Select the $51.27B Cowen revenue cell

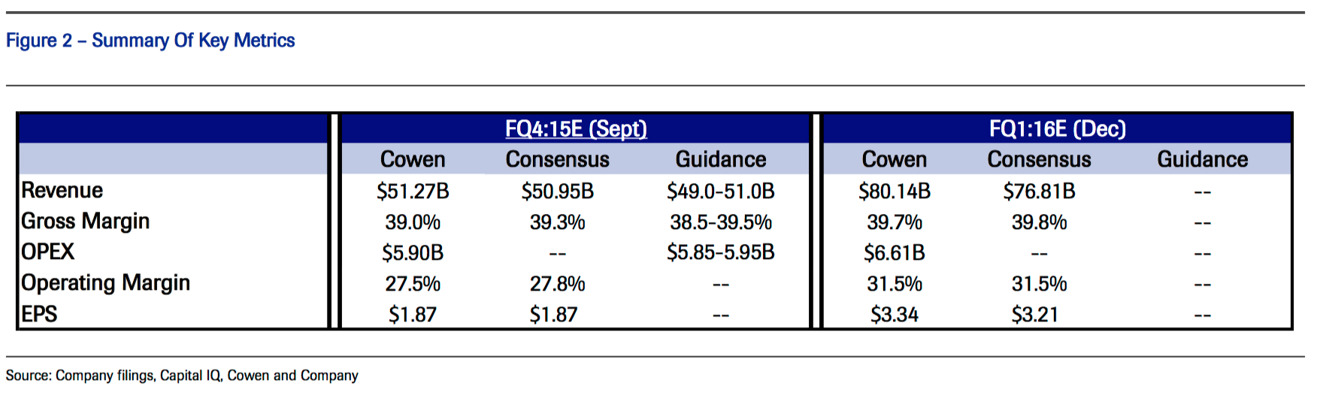coord(412,191)
